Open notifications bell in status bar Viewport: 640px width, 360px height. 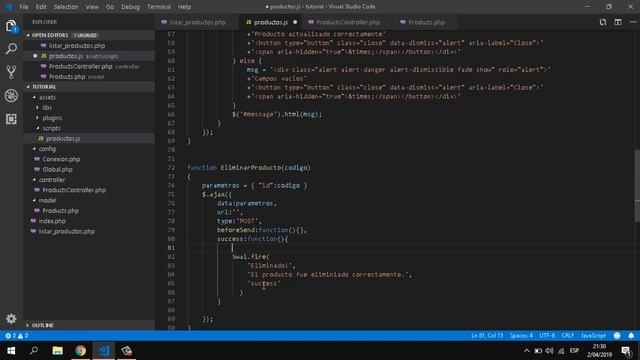point(631,336)
